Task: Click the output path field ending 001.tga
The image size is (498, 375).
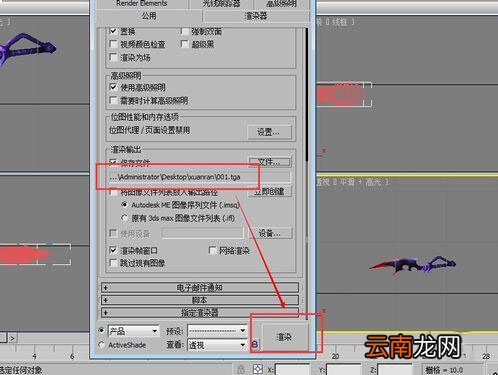Action: point(200,177)
